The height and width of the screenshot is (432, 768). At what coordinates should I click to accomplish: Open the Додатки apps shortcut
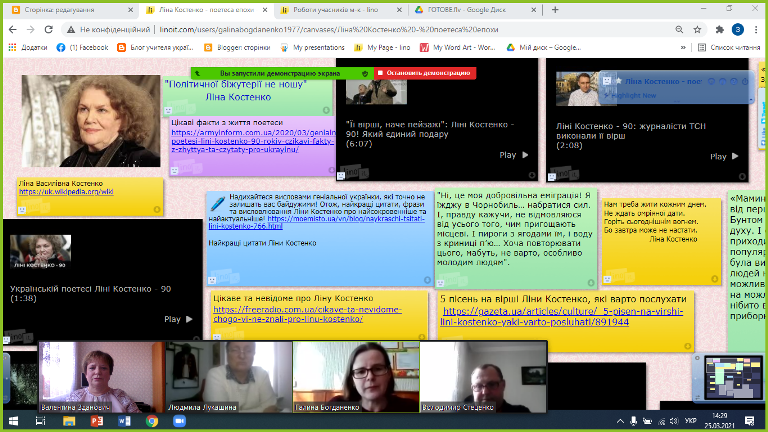click(x=28, y=48)
